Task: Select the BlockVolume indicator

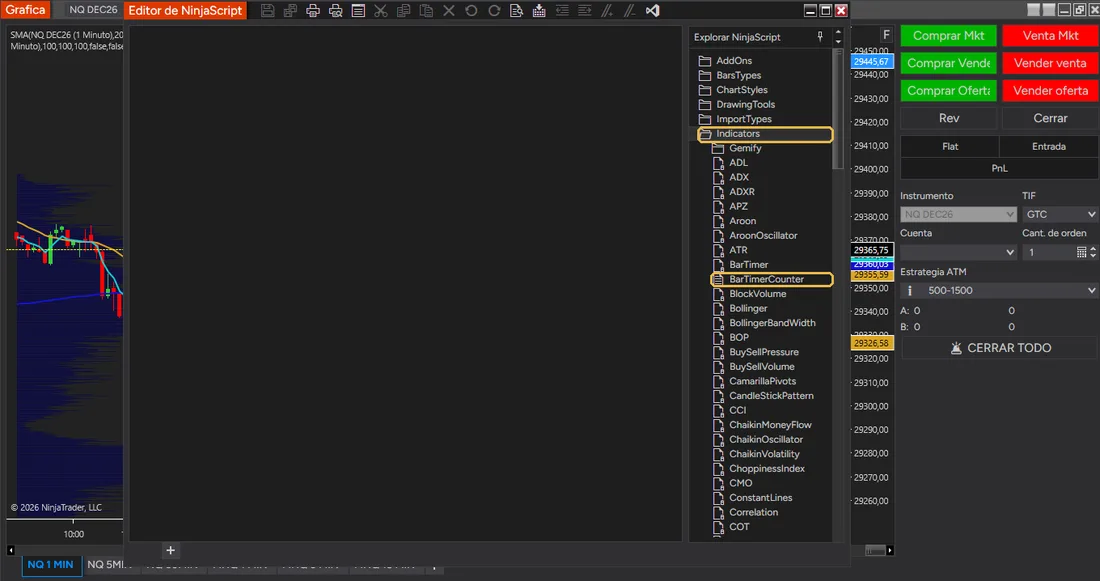Action: [758, 294]
